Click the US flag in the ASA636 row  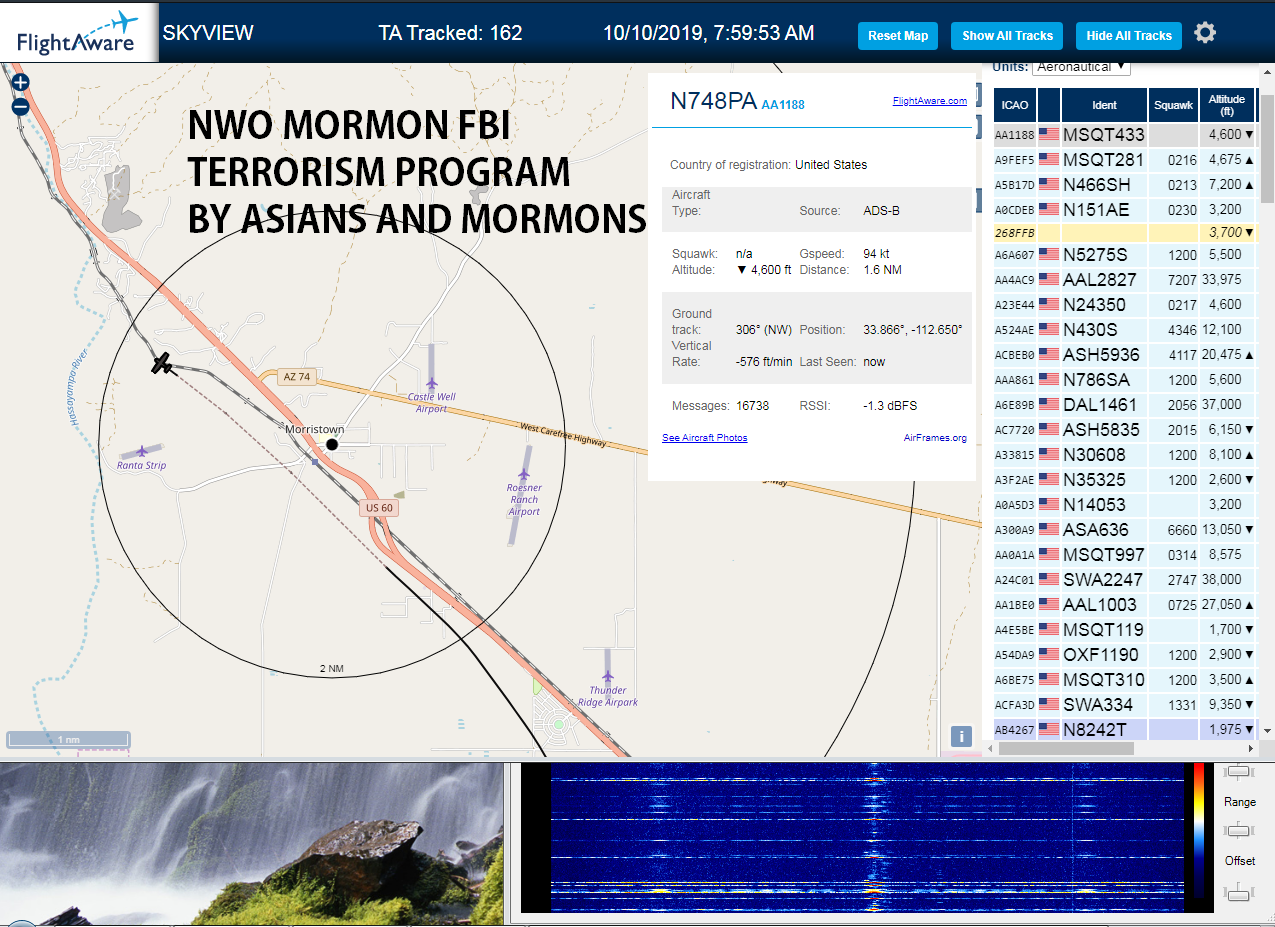(x=1049, y=529)
